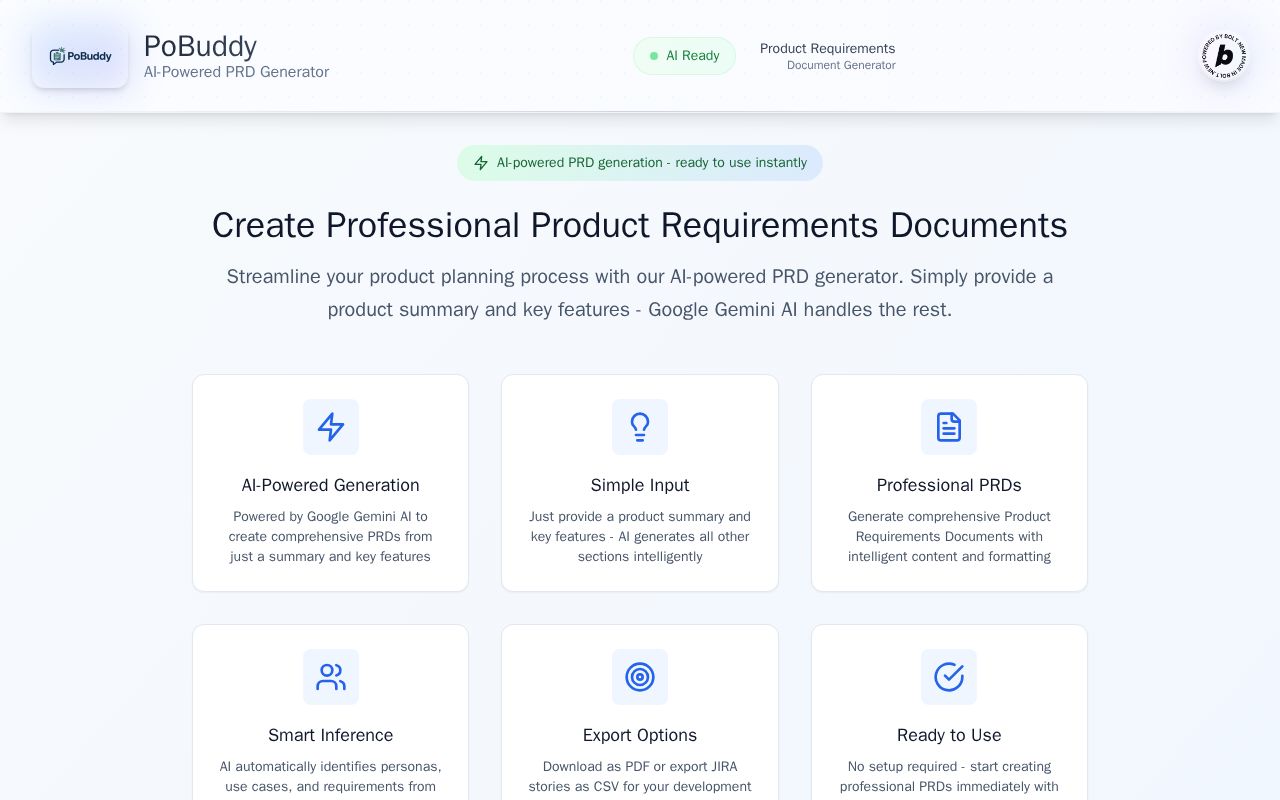The height and width of the screenshot is (800, 1280).
Task: Click the Powered by Google Gemini AI description
Action: tap(331, 537)
